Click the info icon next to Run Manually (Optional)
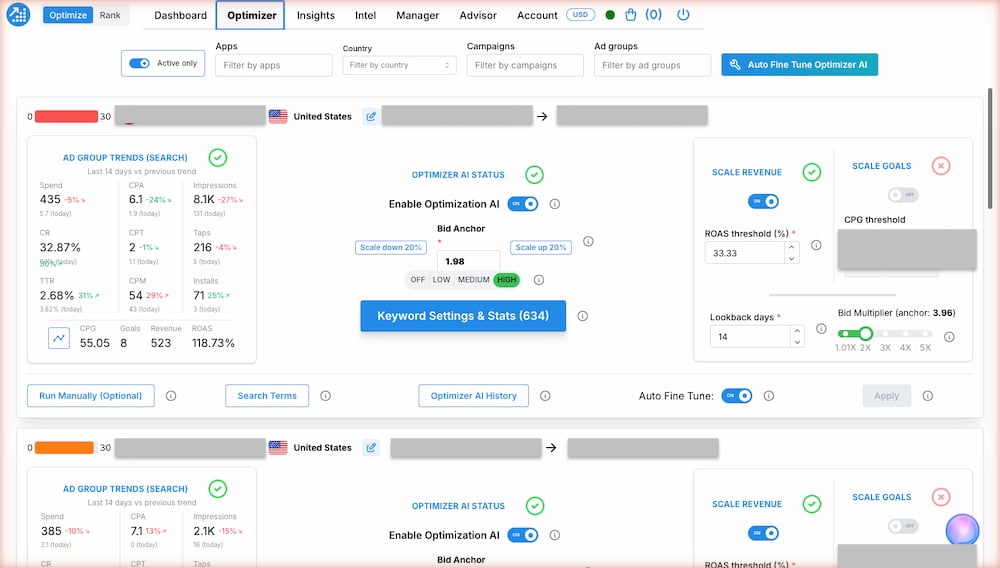 (x=171, y=396)
